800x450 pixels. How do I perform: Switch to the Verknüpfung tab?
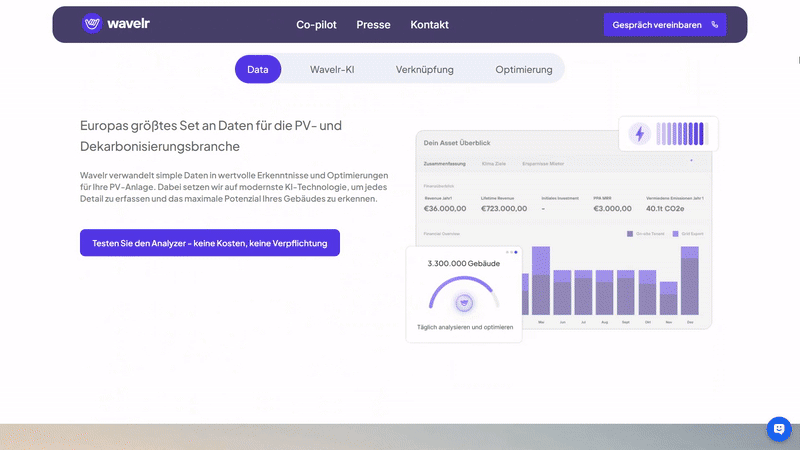(424, 69)
